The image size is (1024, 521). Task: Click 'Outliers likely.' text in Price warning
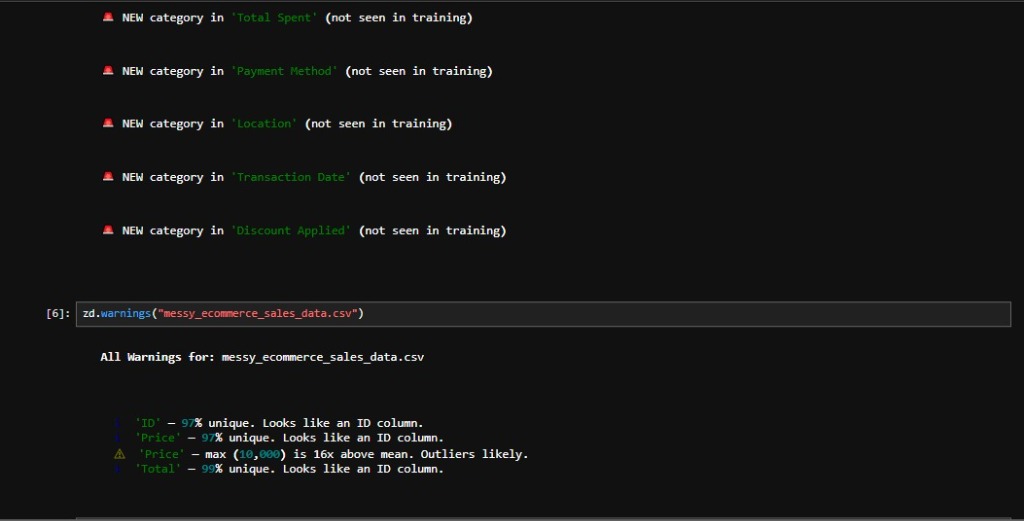click(474, 454)
